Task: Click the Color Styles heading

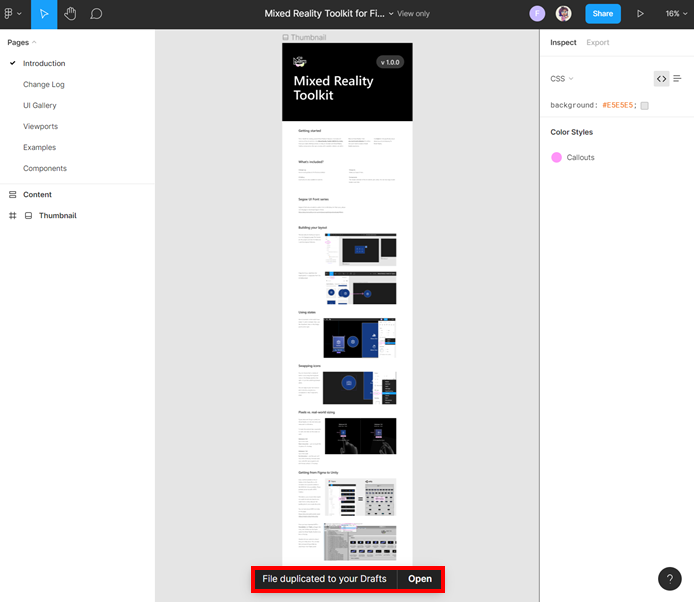Action: click(571, 132)
